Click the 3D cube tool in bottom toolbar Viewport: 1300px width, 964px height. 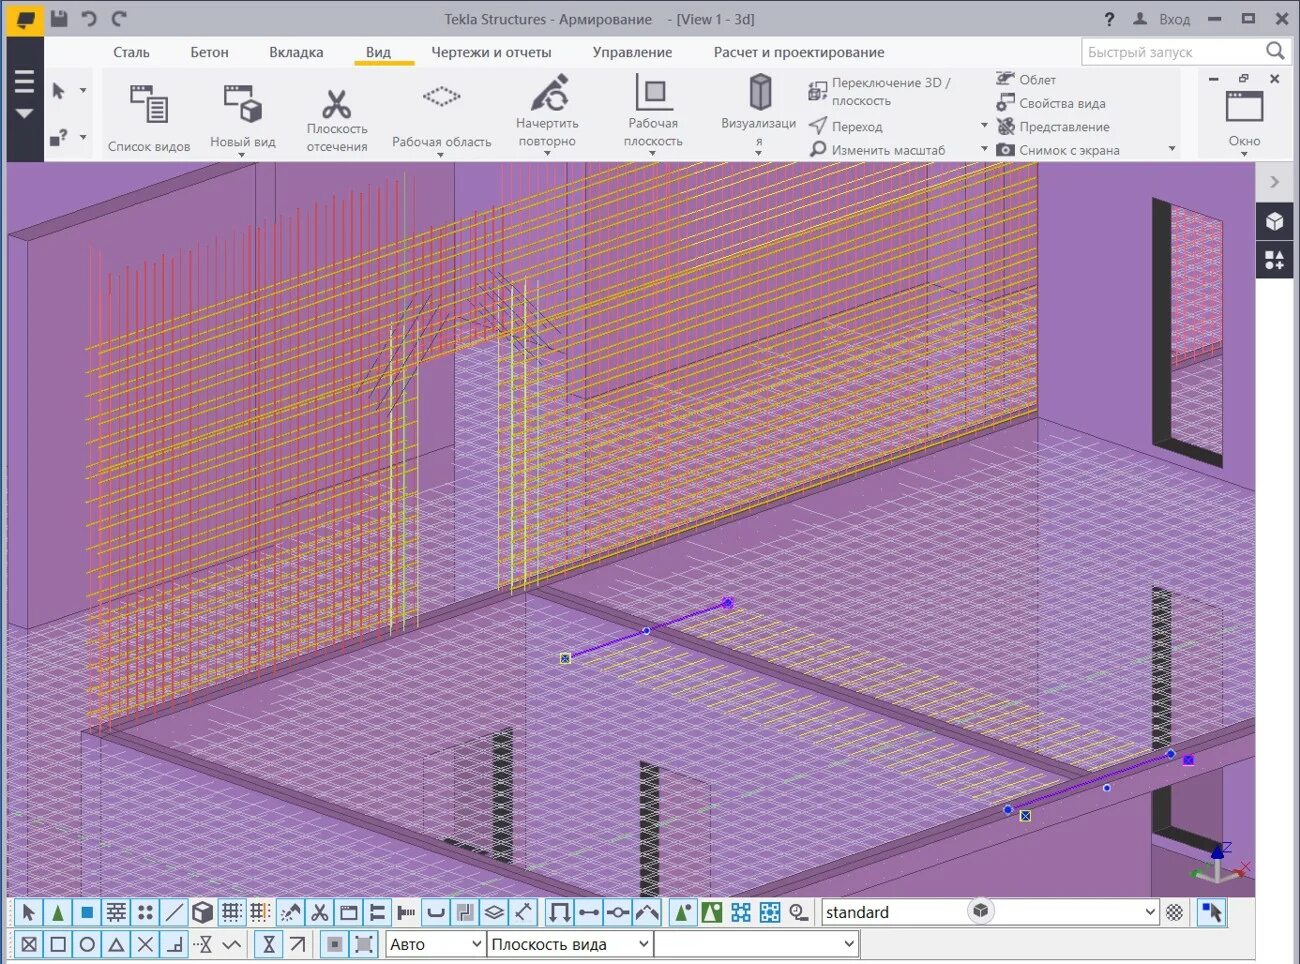pos(202,912)
